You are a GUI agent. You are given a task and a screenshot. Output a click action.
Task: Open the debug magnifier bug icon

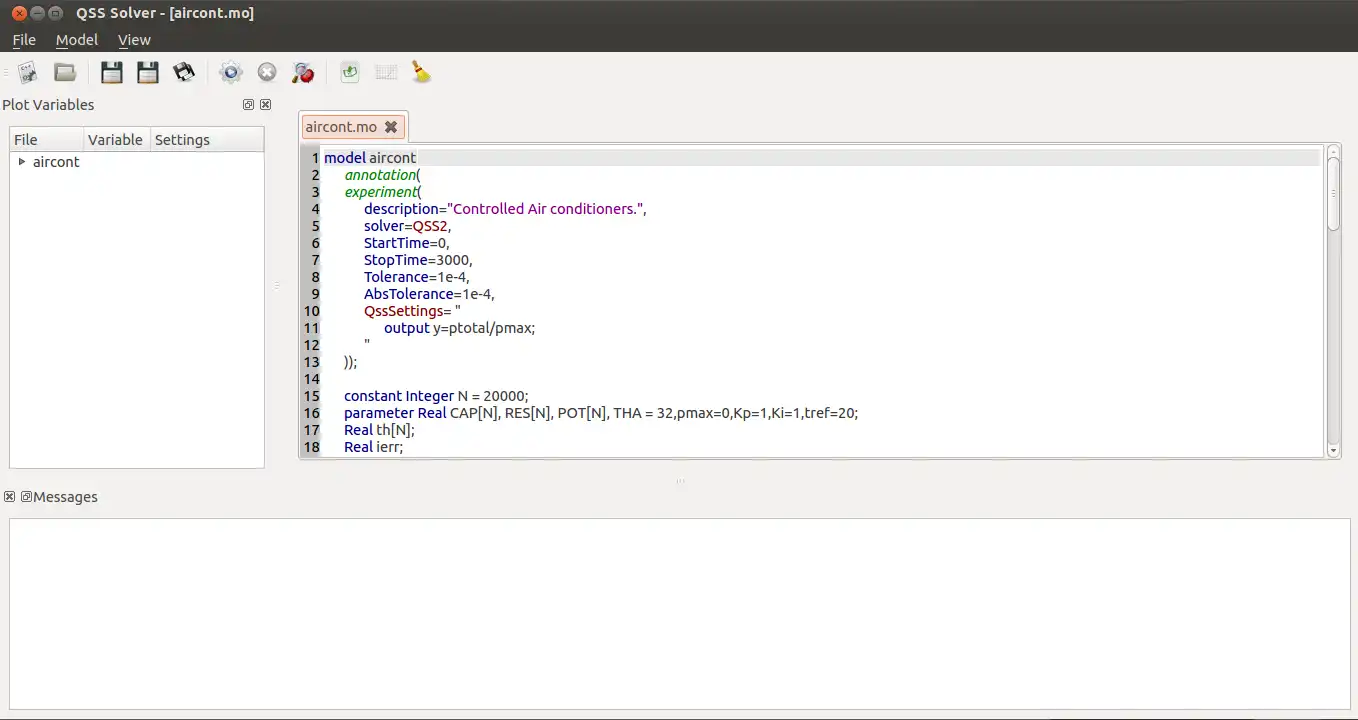tap(303, 72)
